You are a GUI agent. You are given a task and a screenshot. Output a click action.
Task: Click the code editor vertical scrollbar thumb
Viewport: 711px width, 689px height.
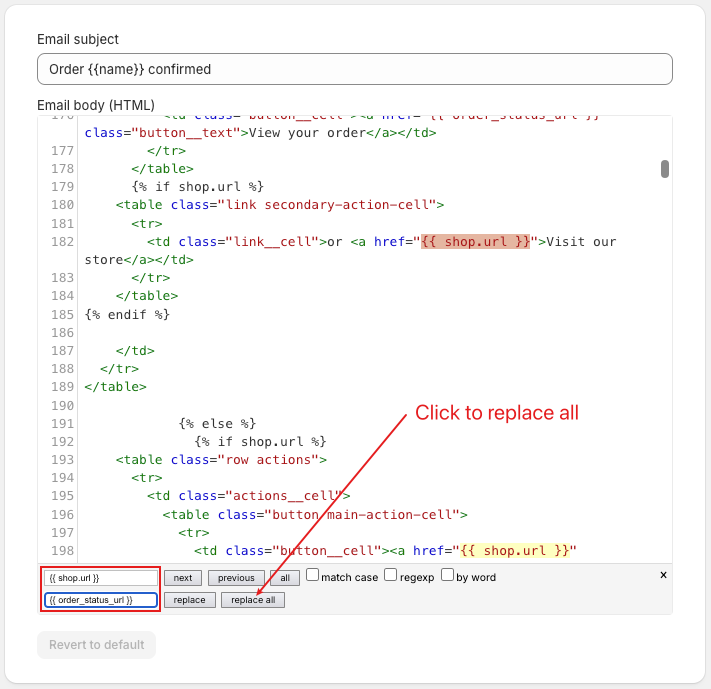click(x=665, y=169)
